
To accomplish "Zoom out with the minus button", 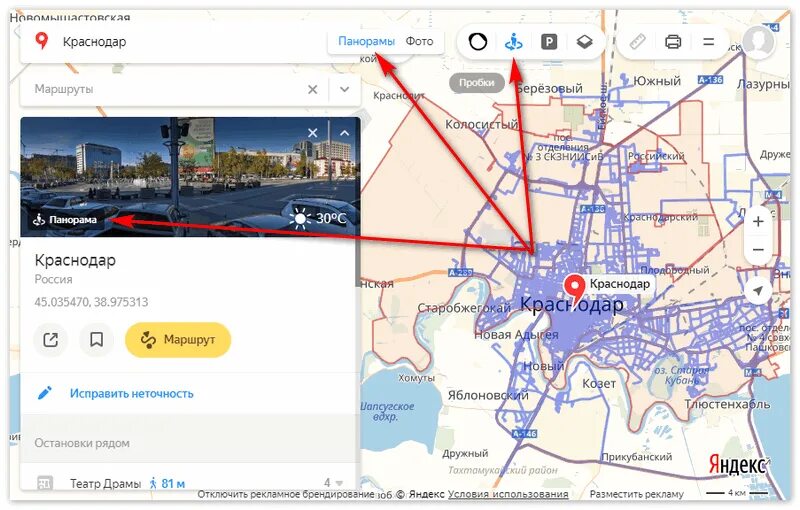I will point(758,249).
